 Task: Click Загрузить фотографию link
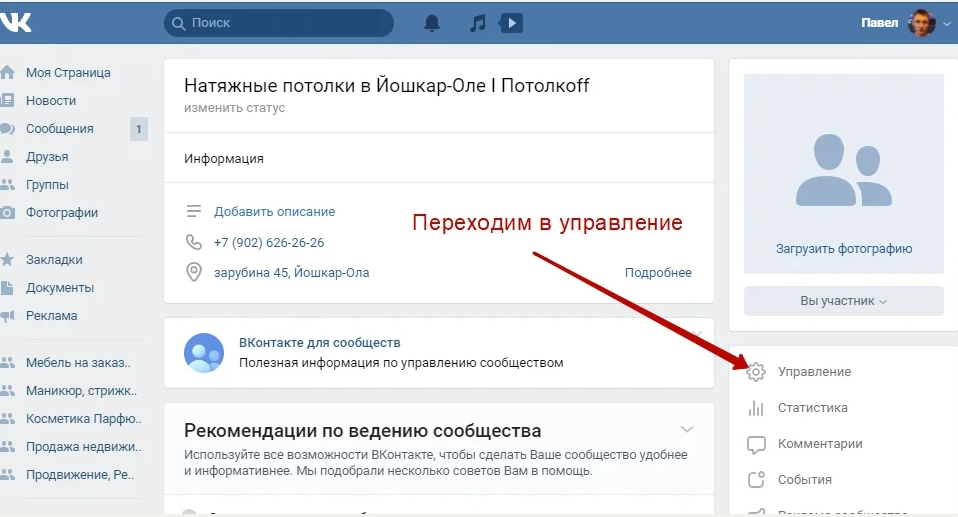click(x=844, y=249)
